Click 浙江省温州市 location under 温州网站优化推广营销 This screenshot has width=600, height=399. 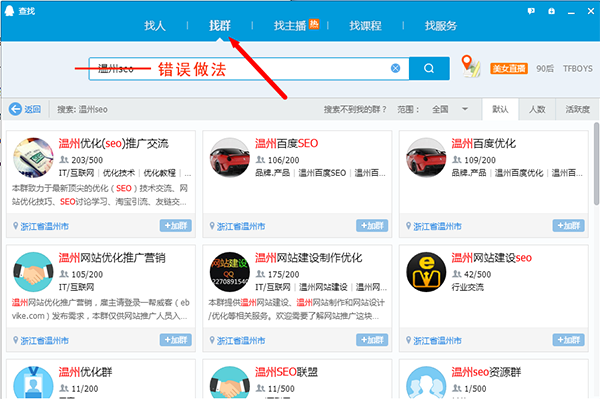pyautogui.click(x=44, y=340)
